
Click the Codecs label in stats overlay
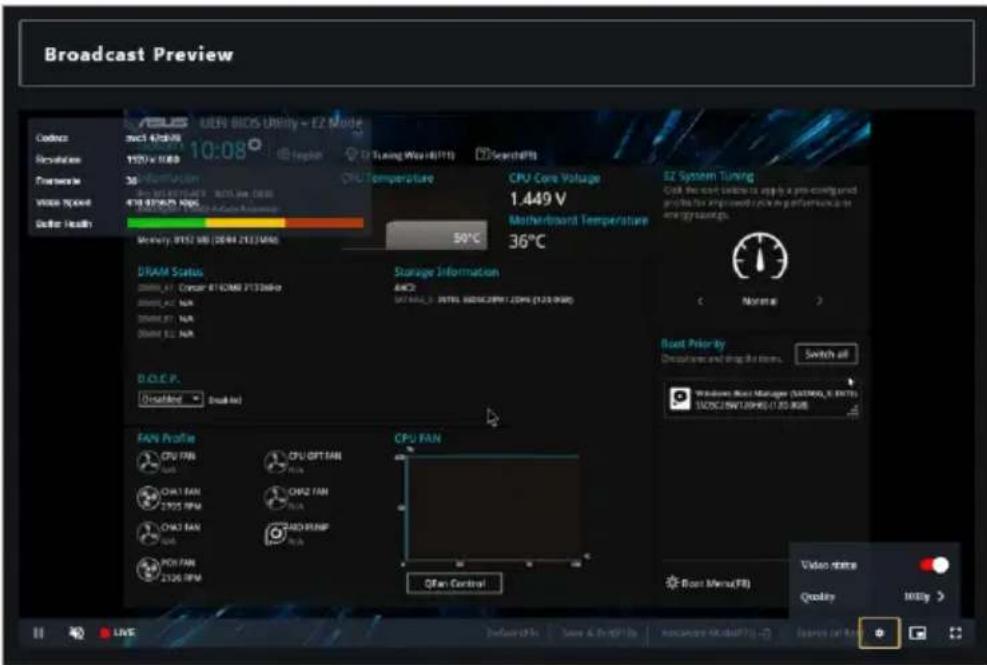52,138
